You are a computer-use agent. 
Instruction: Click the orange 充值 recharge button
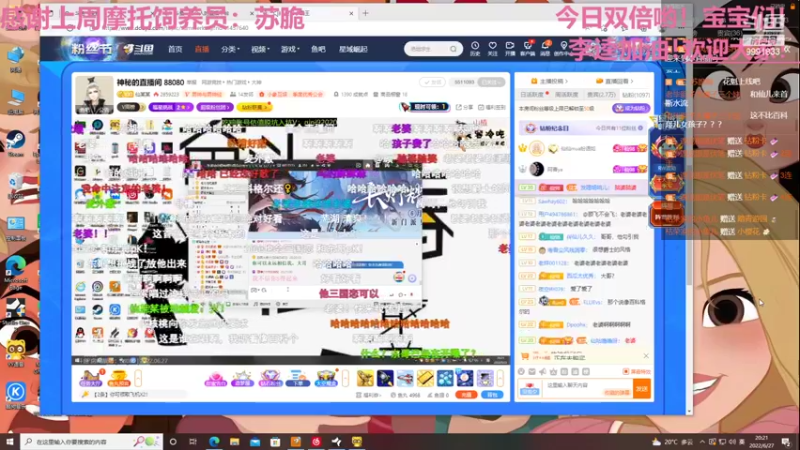click(x=466, y=395)
